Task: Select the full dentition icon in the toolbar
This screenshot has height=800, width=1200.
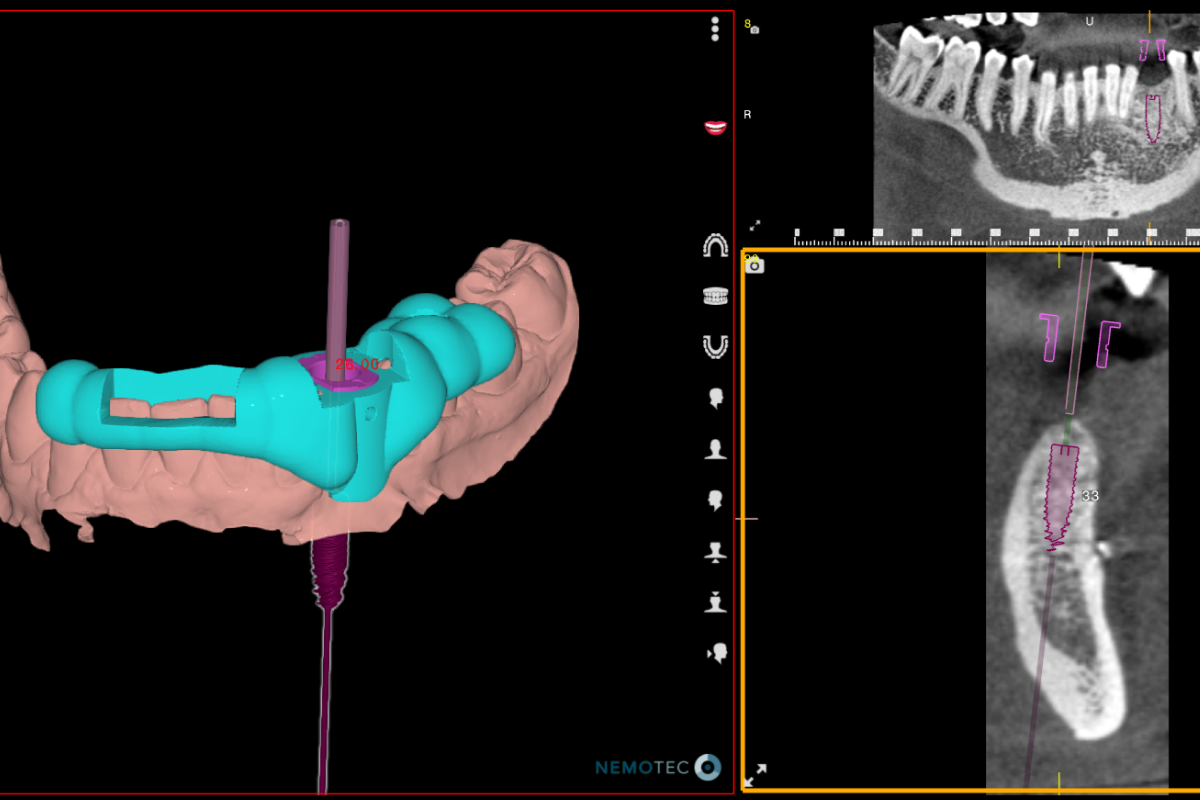Action: pos(715,295)
